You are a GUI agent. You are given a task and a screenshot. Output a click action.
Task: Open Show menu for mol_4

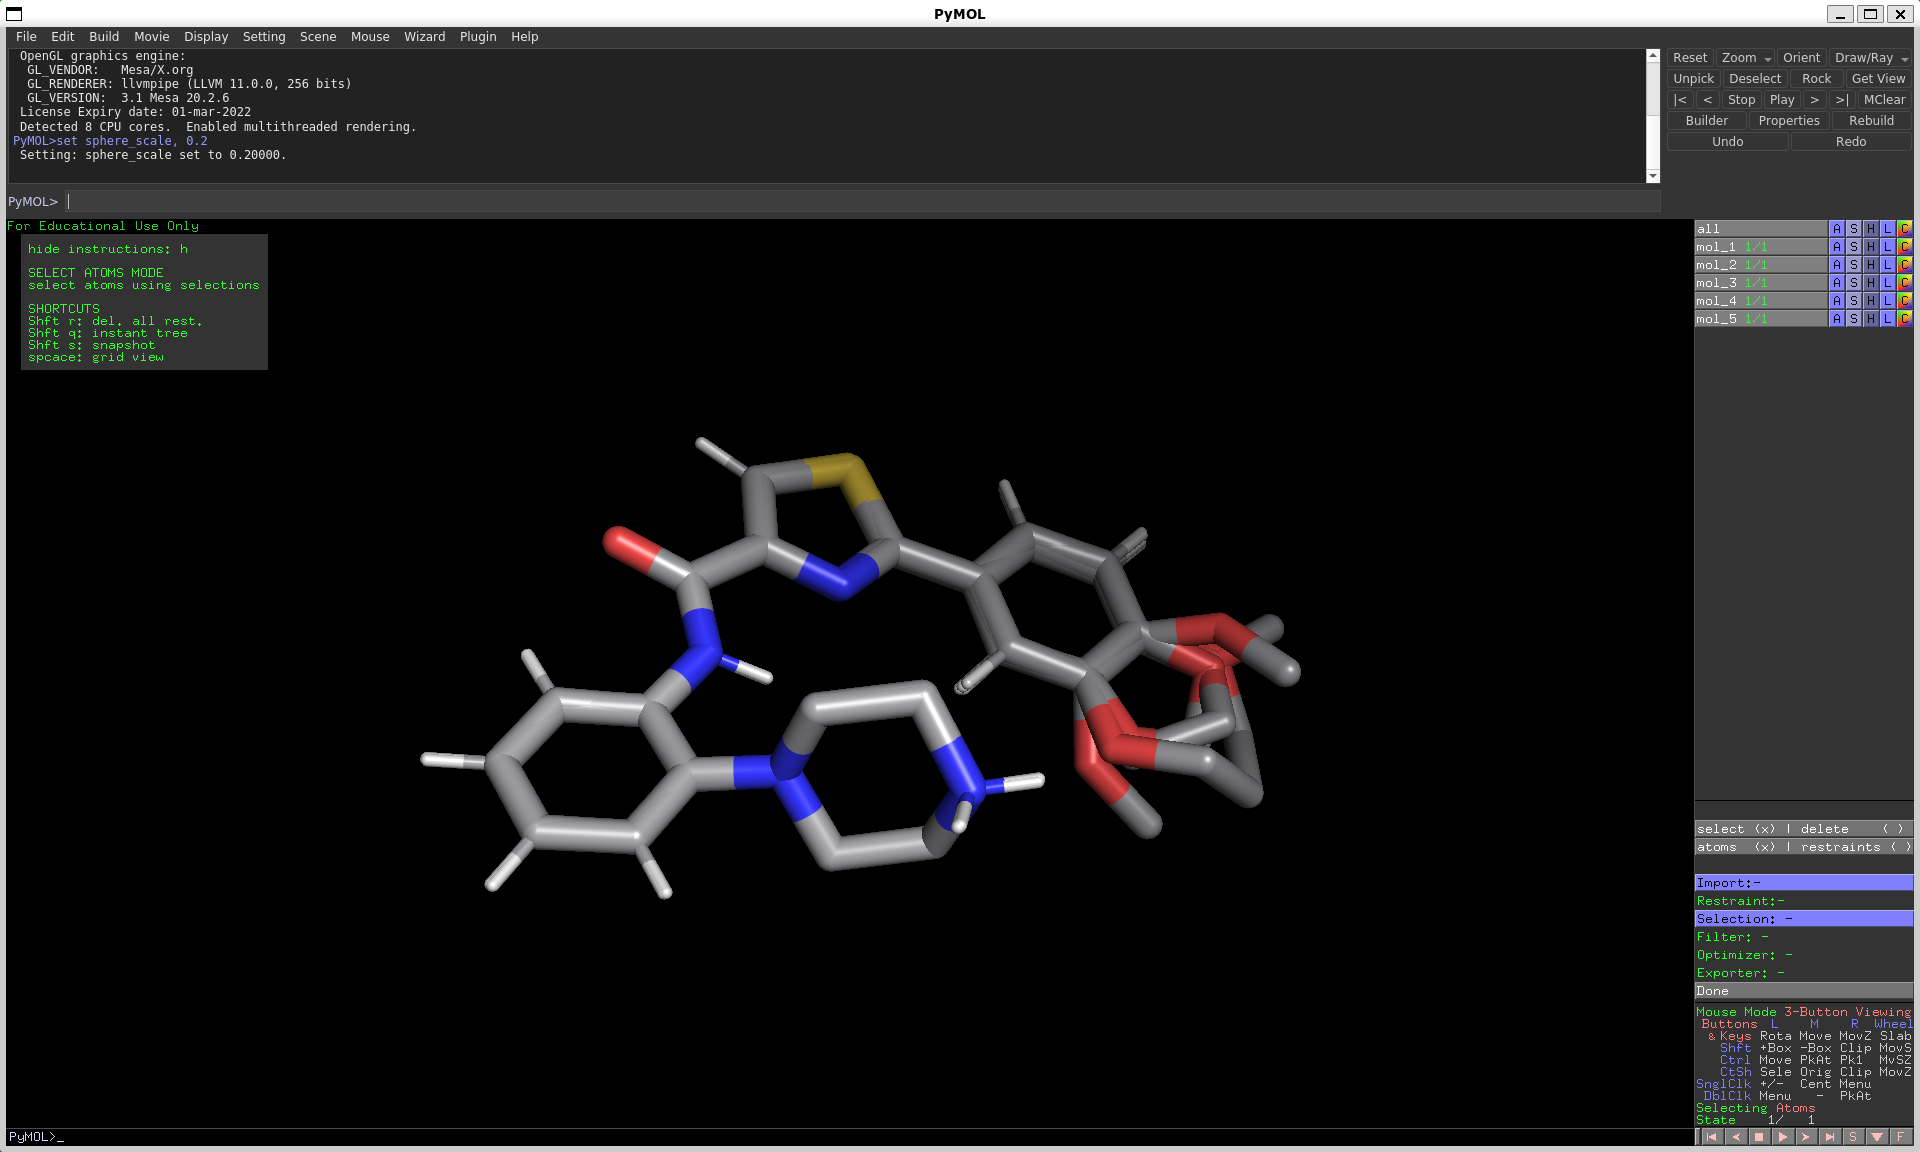click(1854, 301)
